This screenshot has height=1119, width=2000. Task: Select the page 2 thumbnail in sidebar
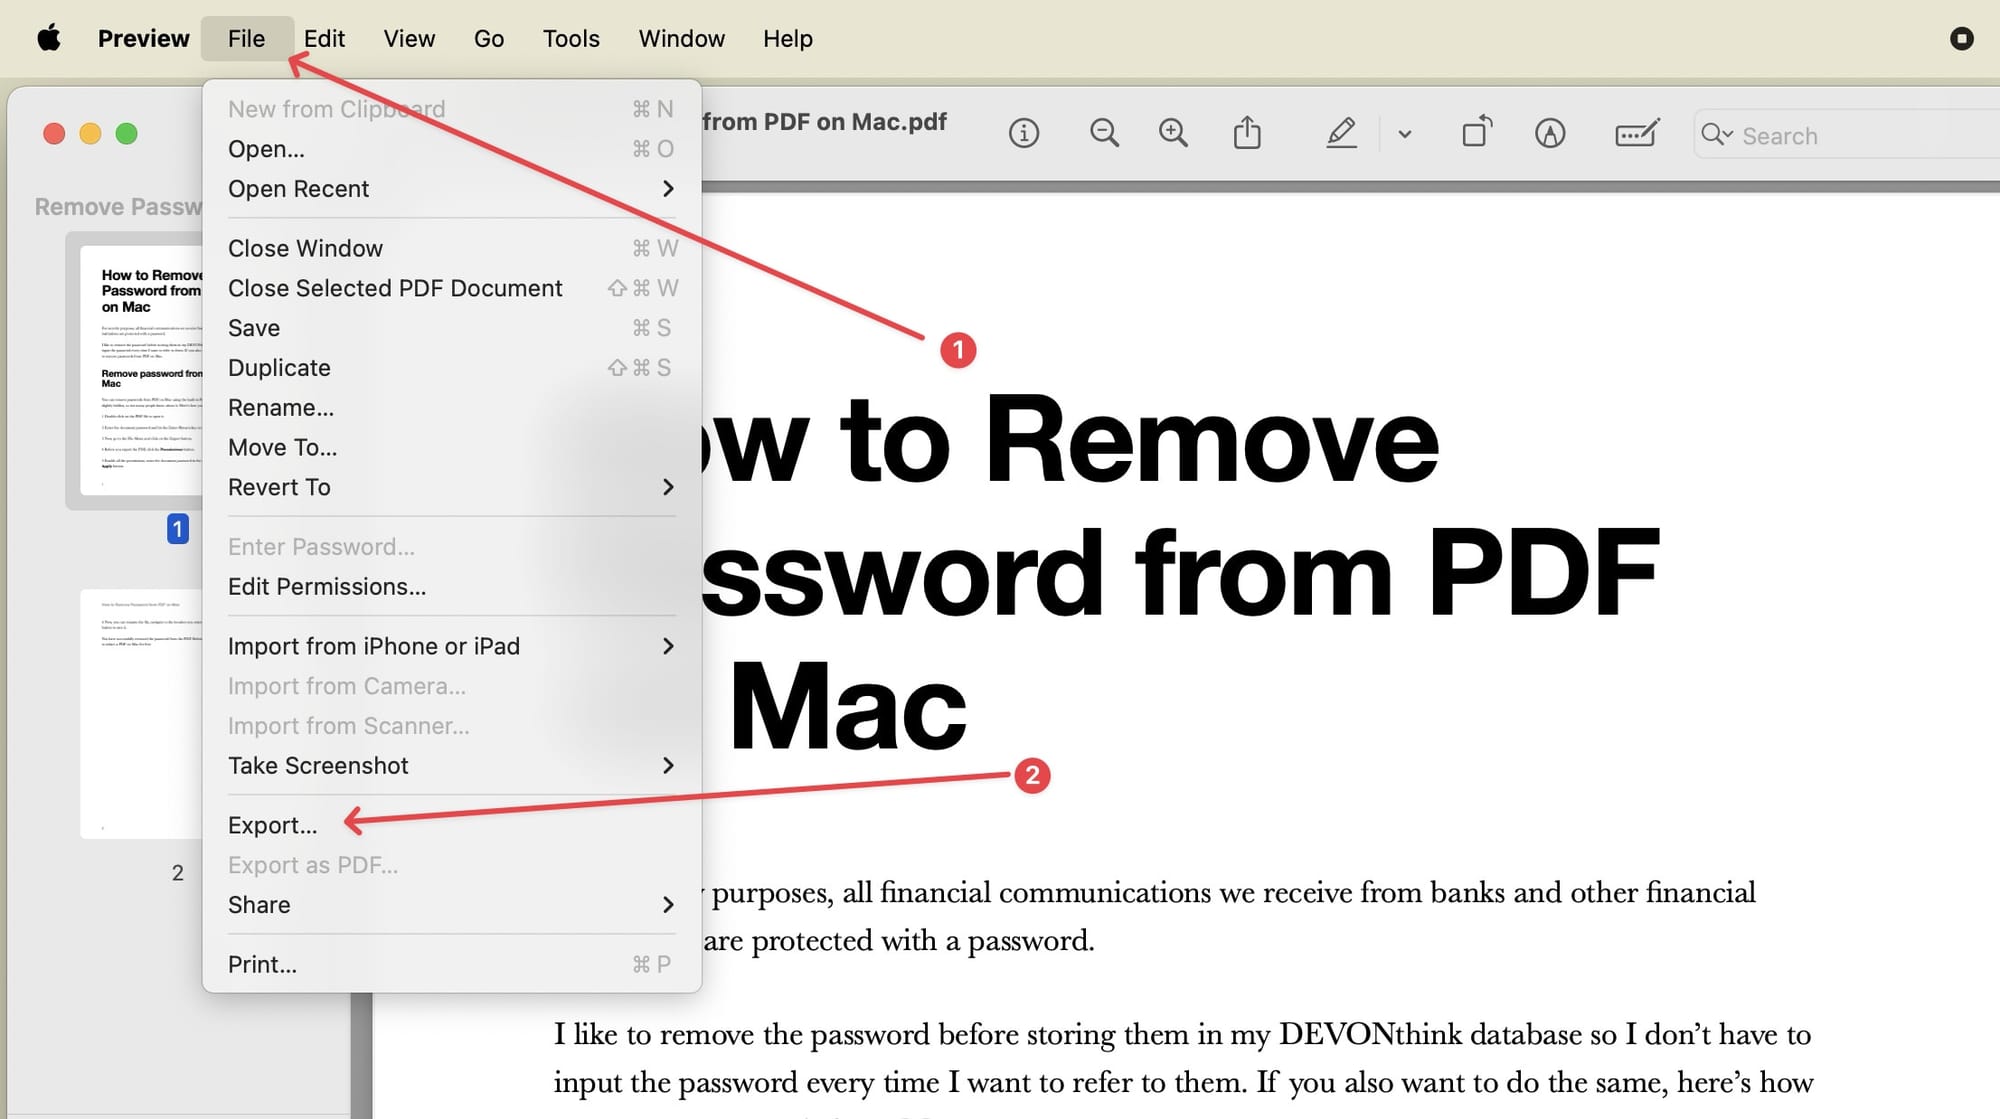(x=141, y=714)
